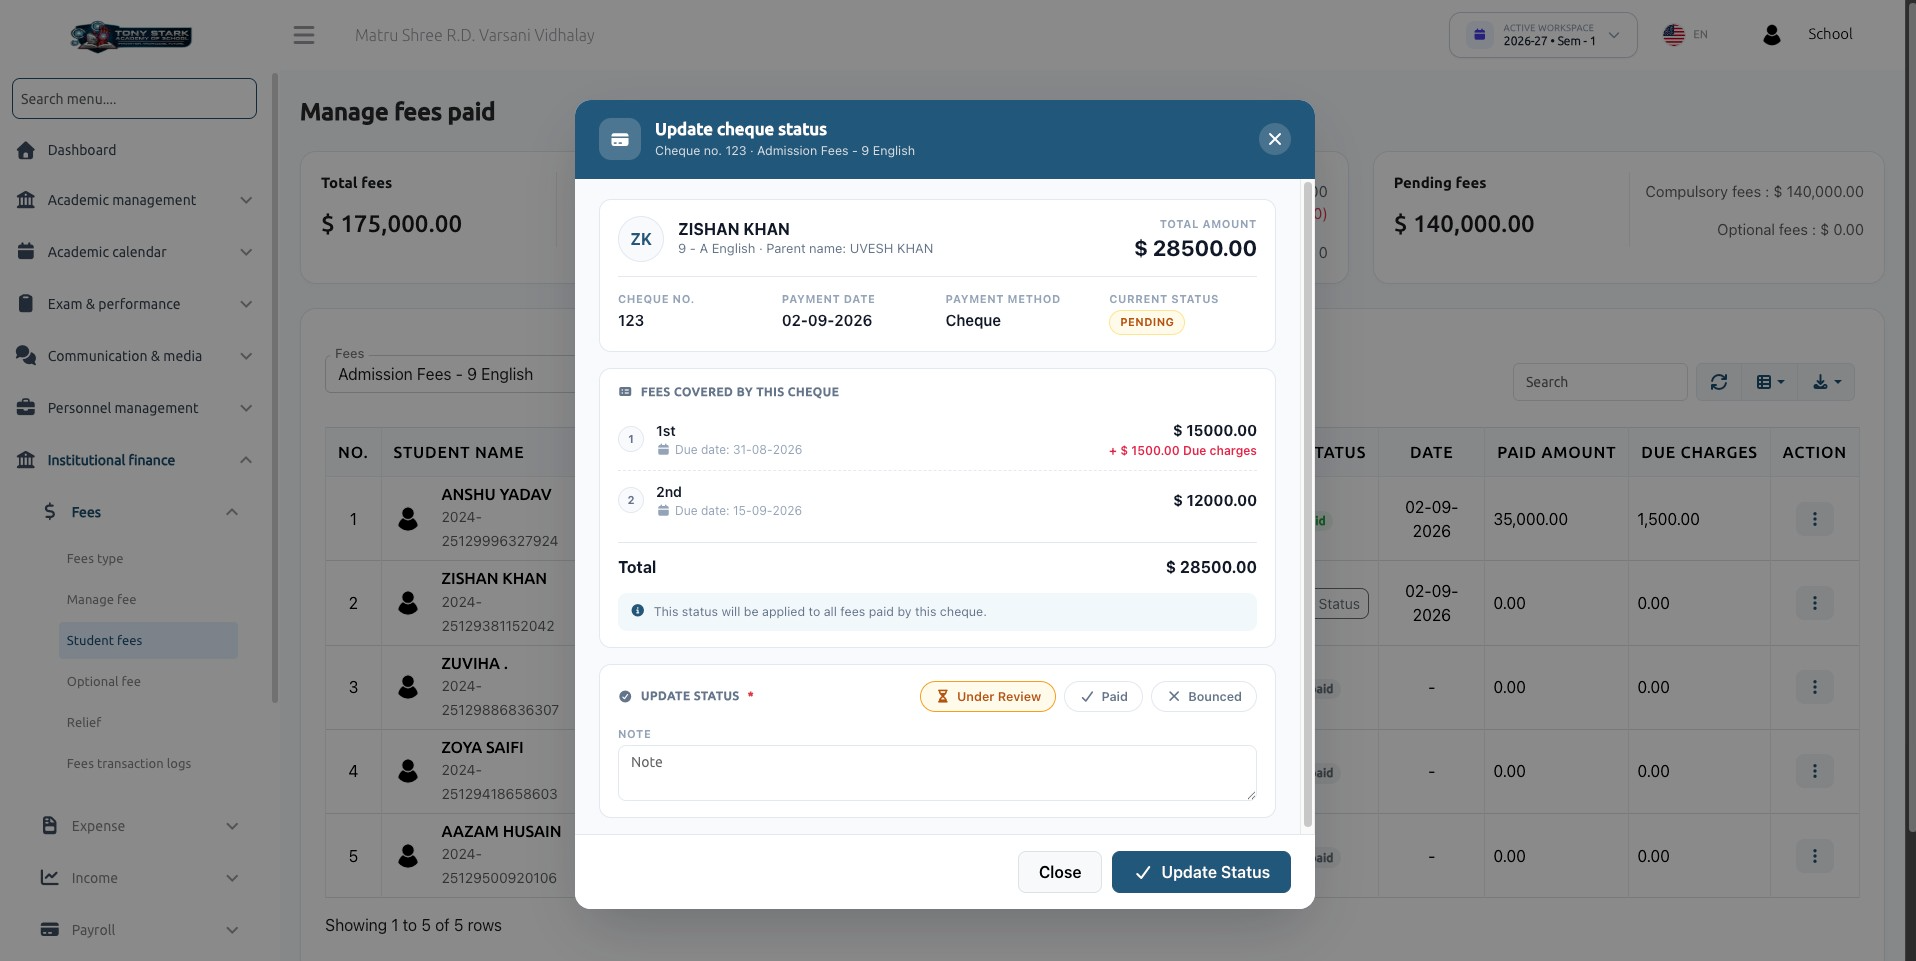Click the Search menu input field

[134, 99]
